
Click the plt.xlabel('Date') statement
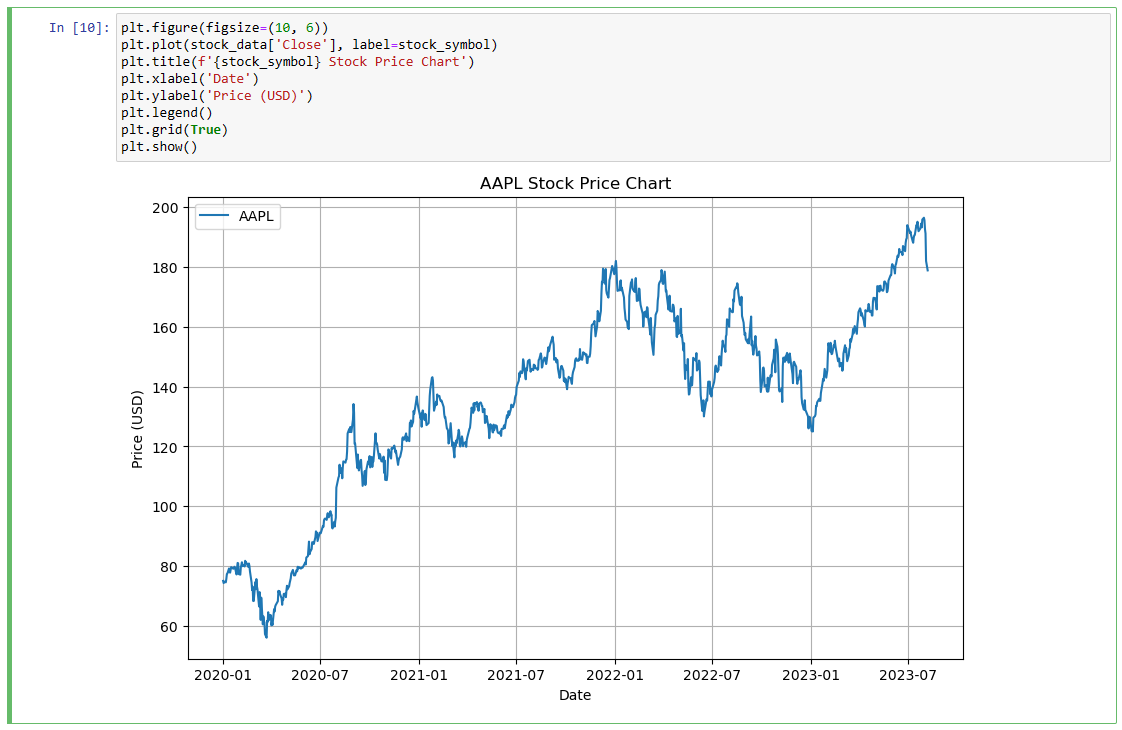coord(189,78)
